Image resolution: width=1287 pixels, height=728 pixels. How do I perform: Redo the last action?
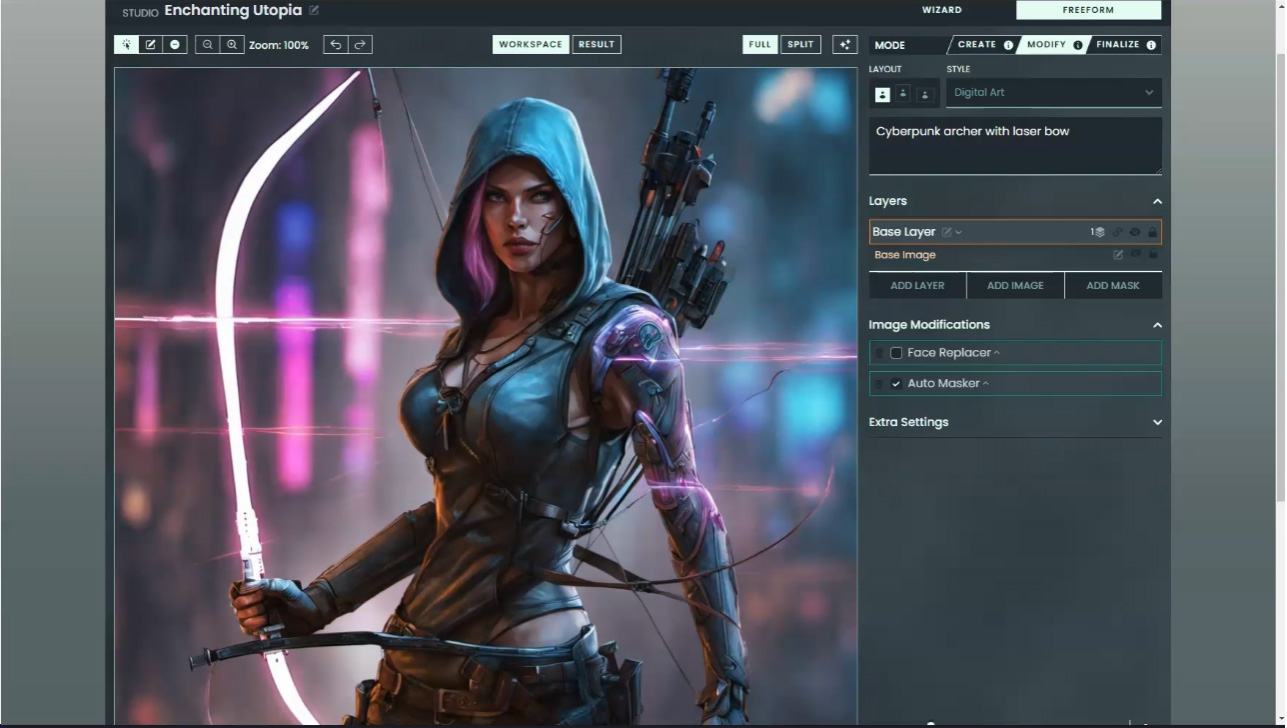(x=360, y=45)
